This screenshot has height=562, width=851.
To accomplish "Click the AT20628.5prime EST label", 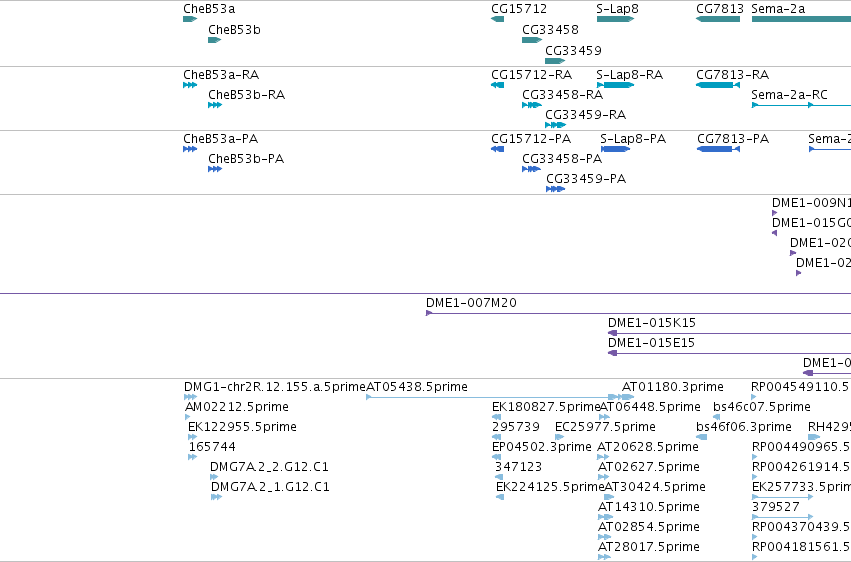I will tap(647, 447).
